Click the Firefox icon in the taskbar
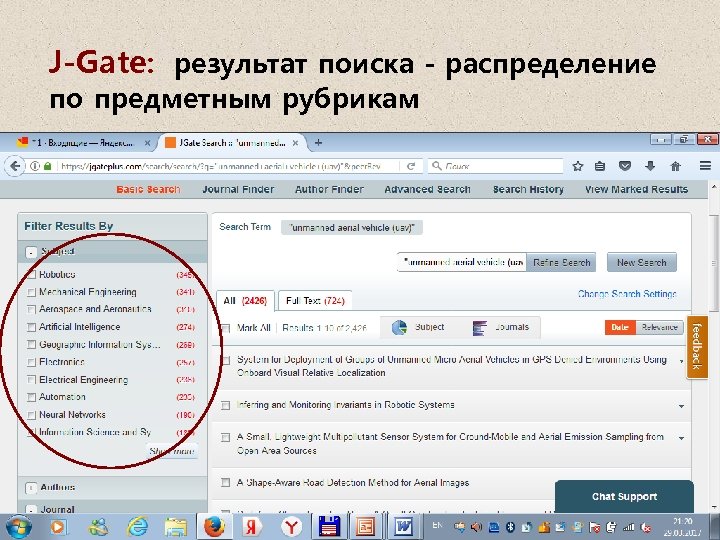 pos(214,527)
